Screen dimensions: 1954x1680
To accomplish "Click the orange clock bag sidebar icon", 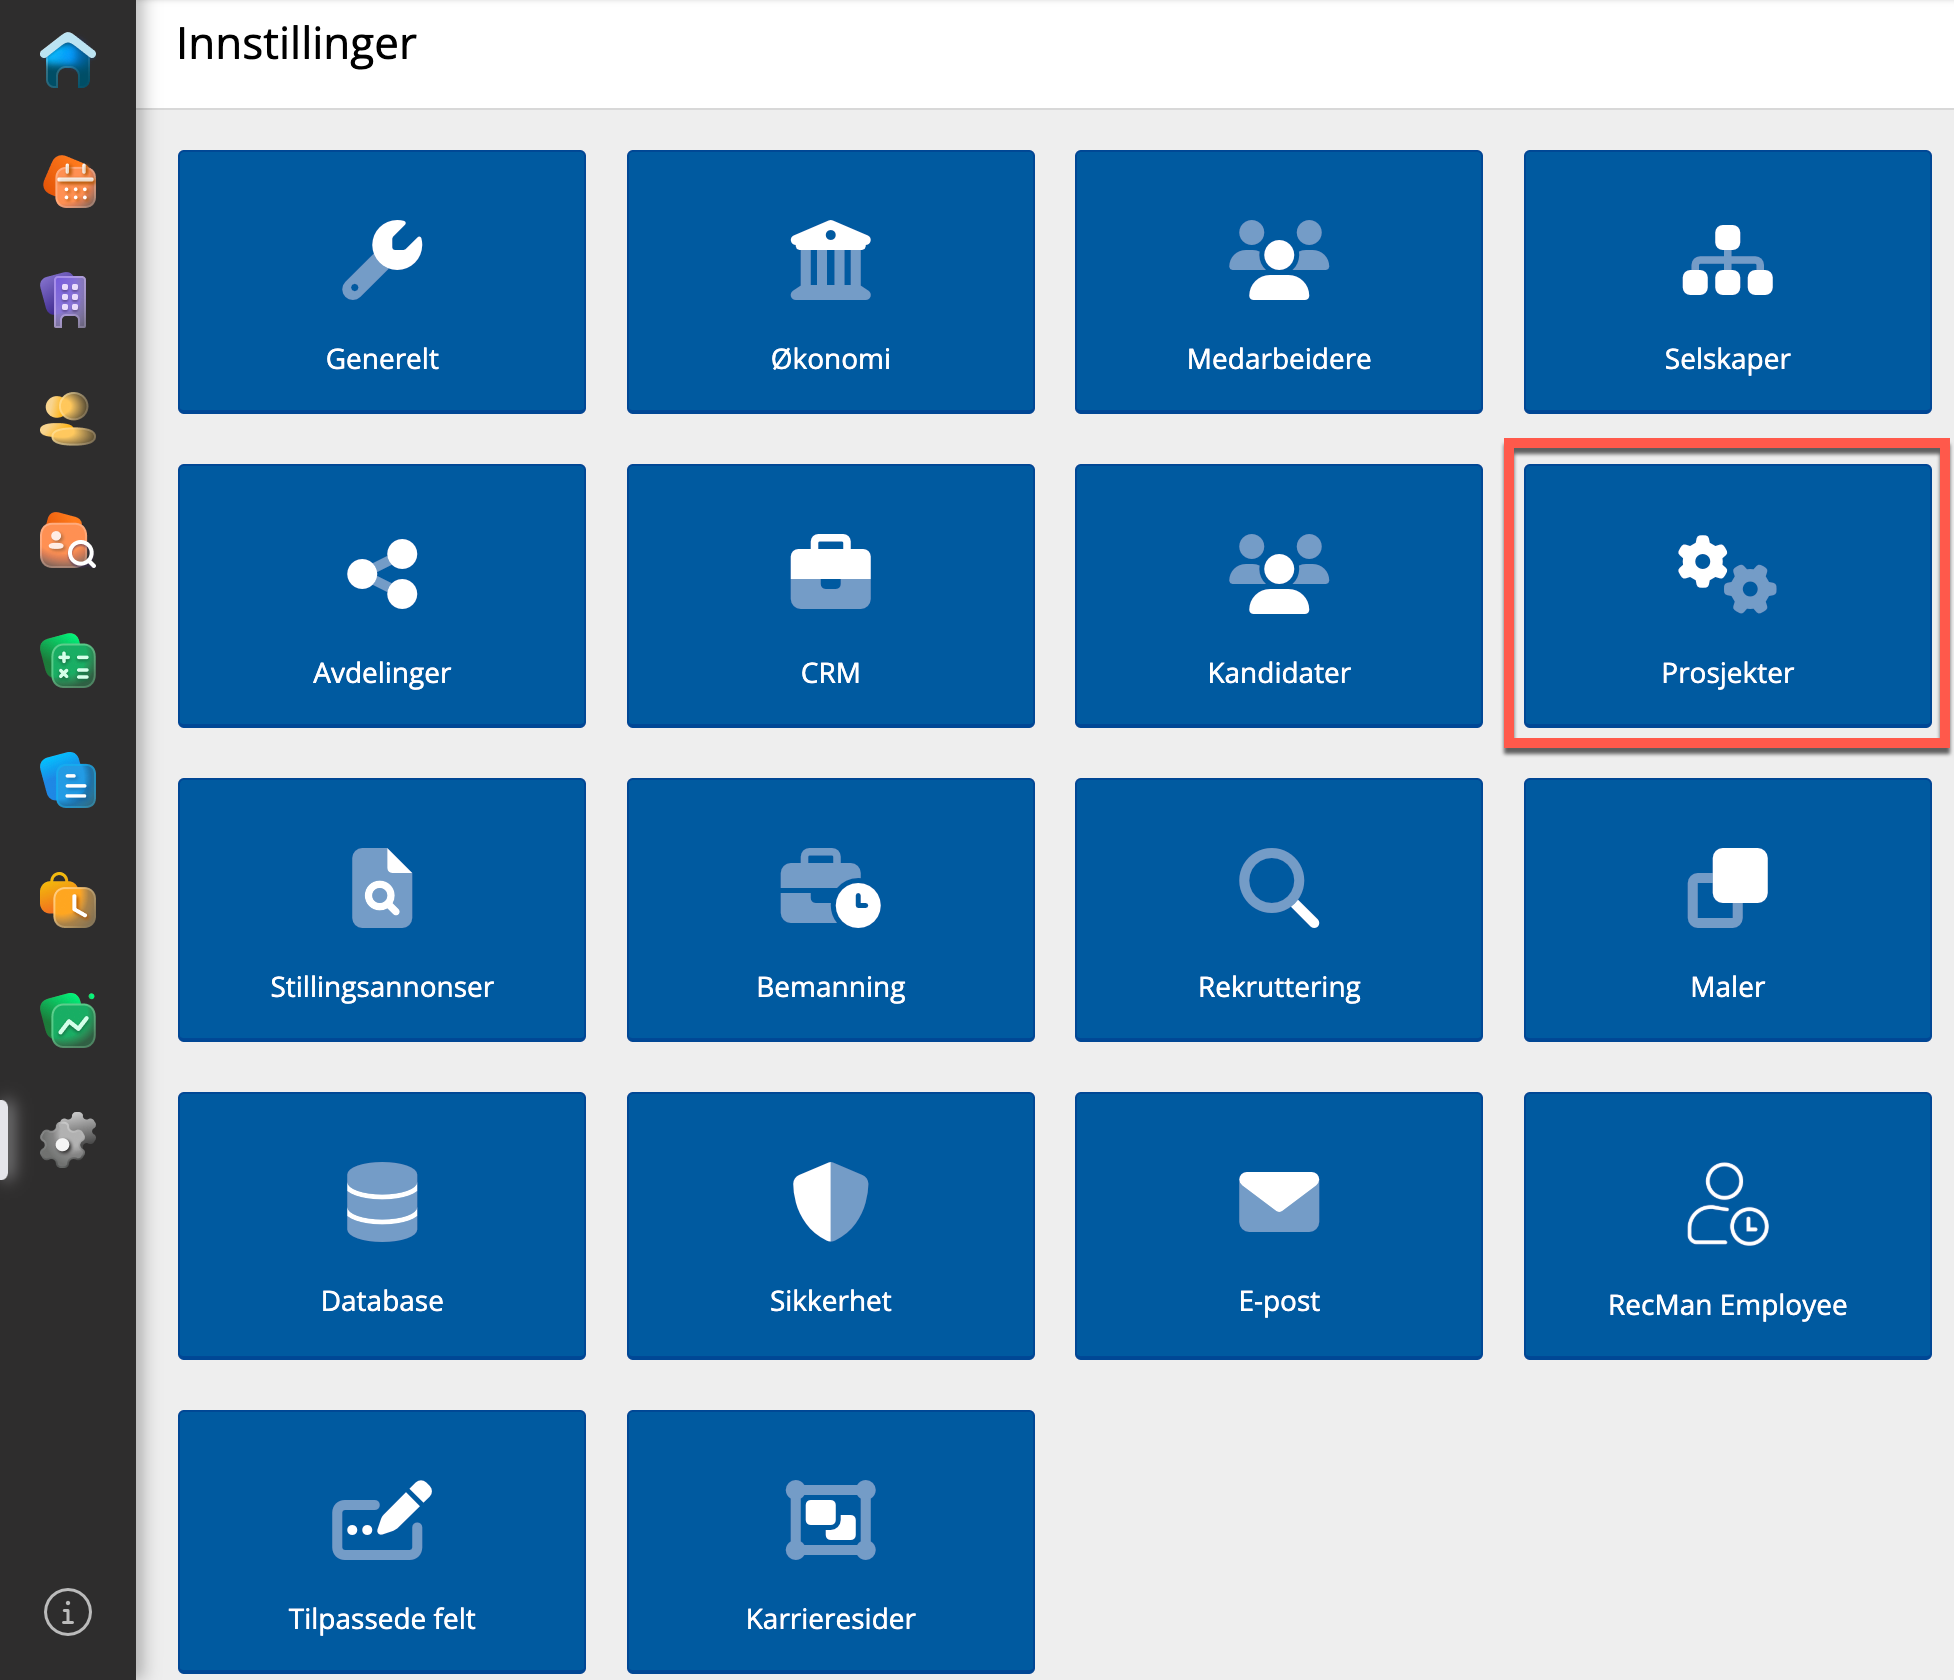I will click(x=68, y=901).
